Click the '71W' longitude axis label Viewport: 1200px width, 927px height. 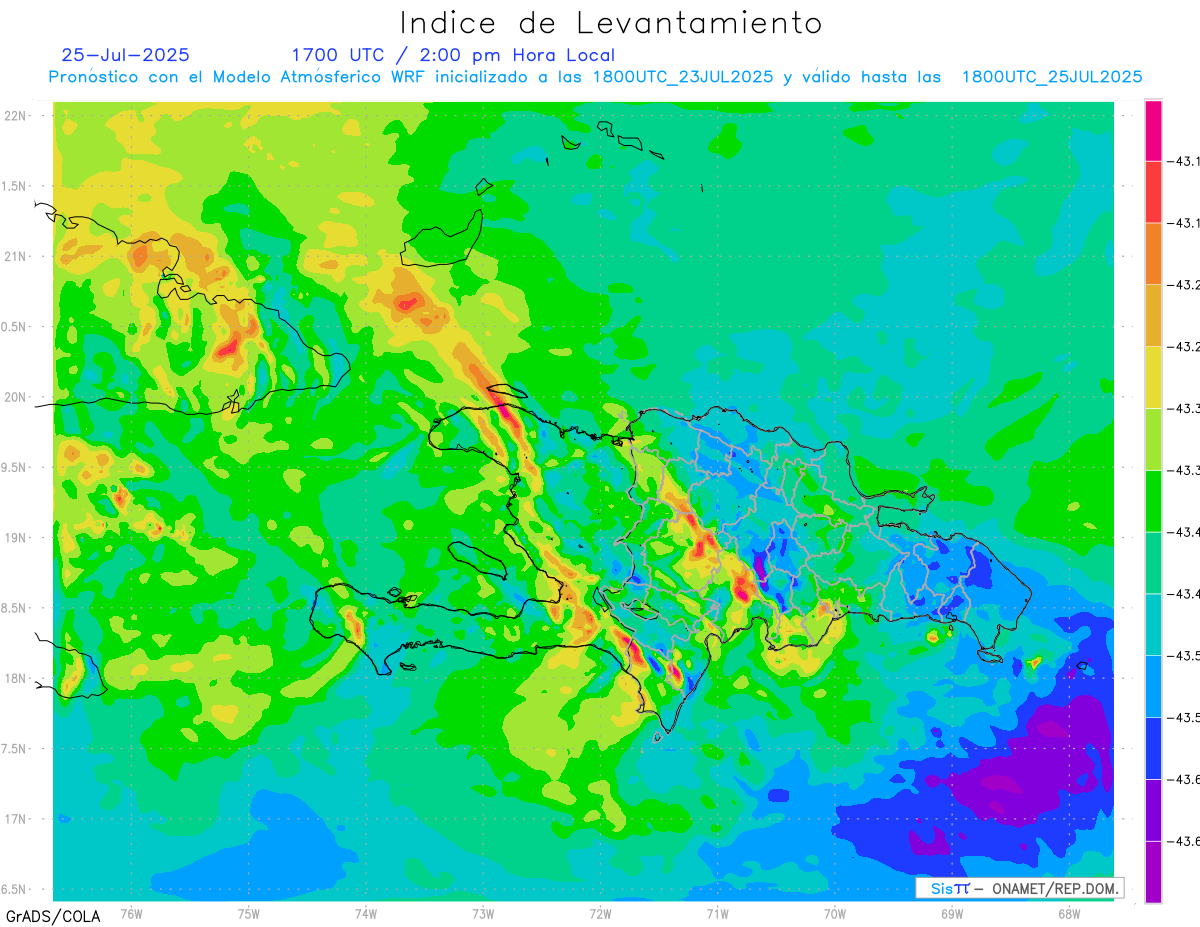717,913
